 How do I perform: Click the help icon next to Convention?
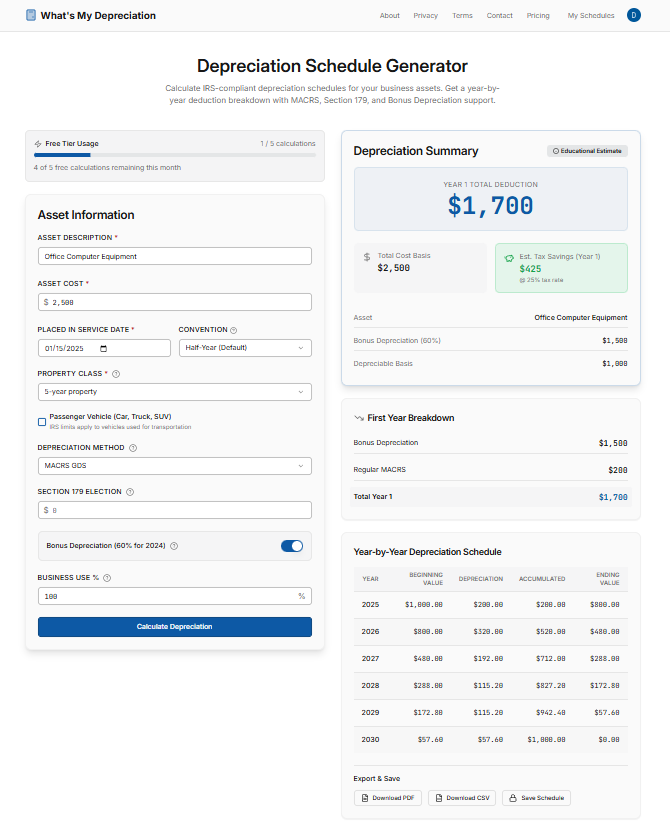point(233,329)
